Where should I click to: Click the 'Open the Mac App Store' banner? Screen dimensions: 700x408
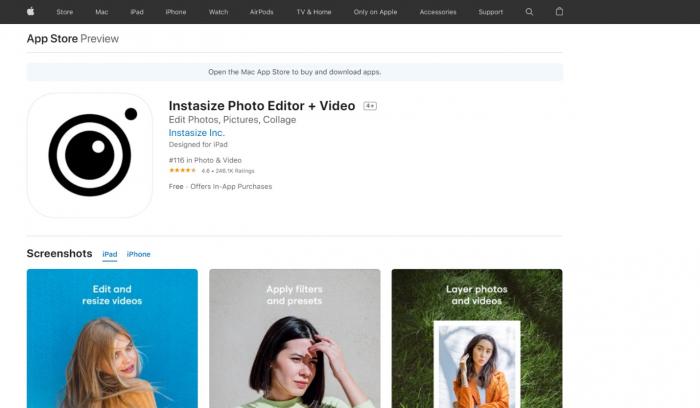tap(295, 72)
